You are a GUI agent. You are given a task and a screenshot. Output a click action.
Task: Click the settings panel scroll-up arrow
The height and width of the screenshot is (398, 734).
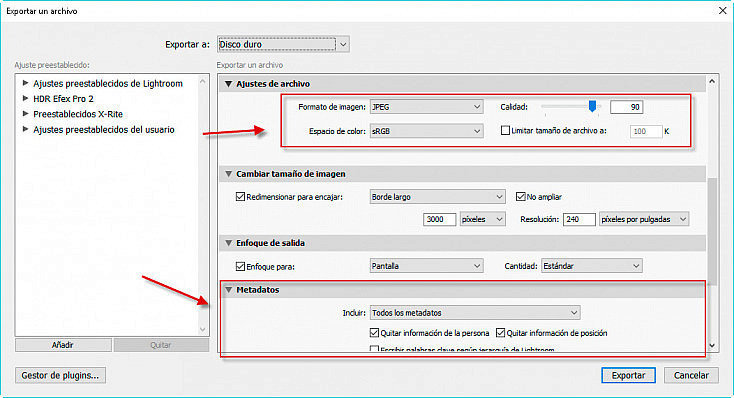[712, 81]
